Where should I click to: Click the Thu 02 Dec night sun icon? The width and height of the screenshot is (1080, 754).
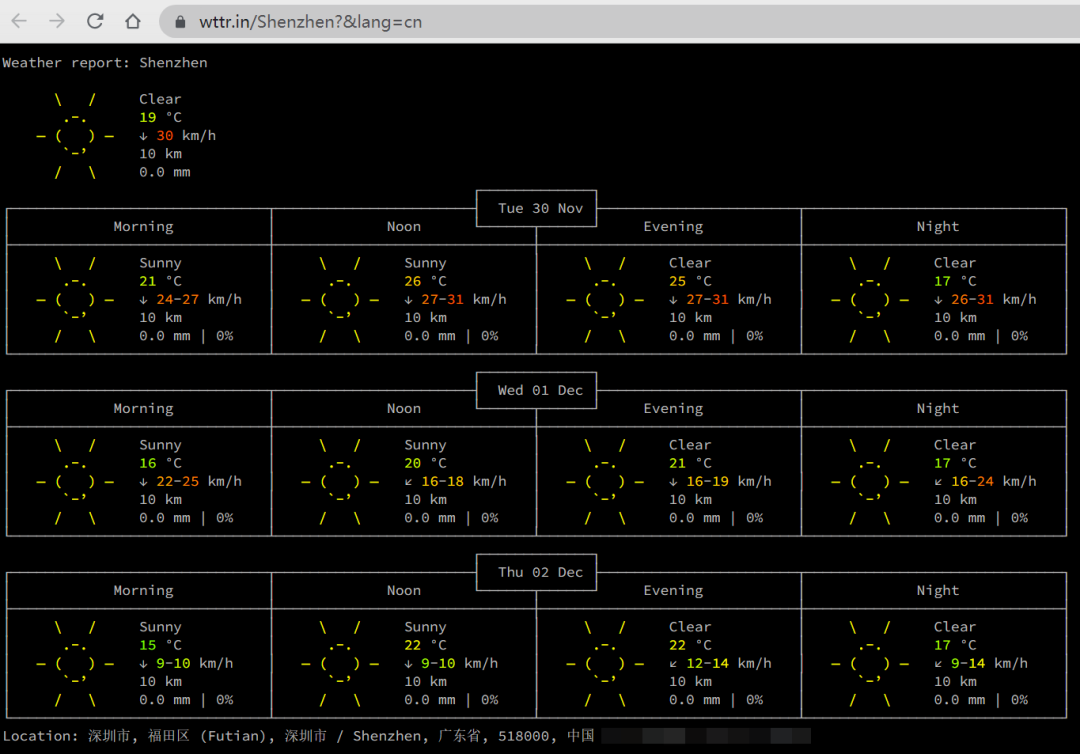(870, 663)
